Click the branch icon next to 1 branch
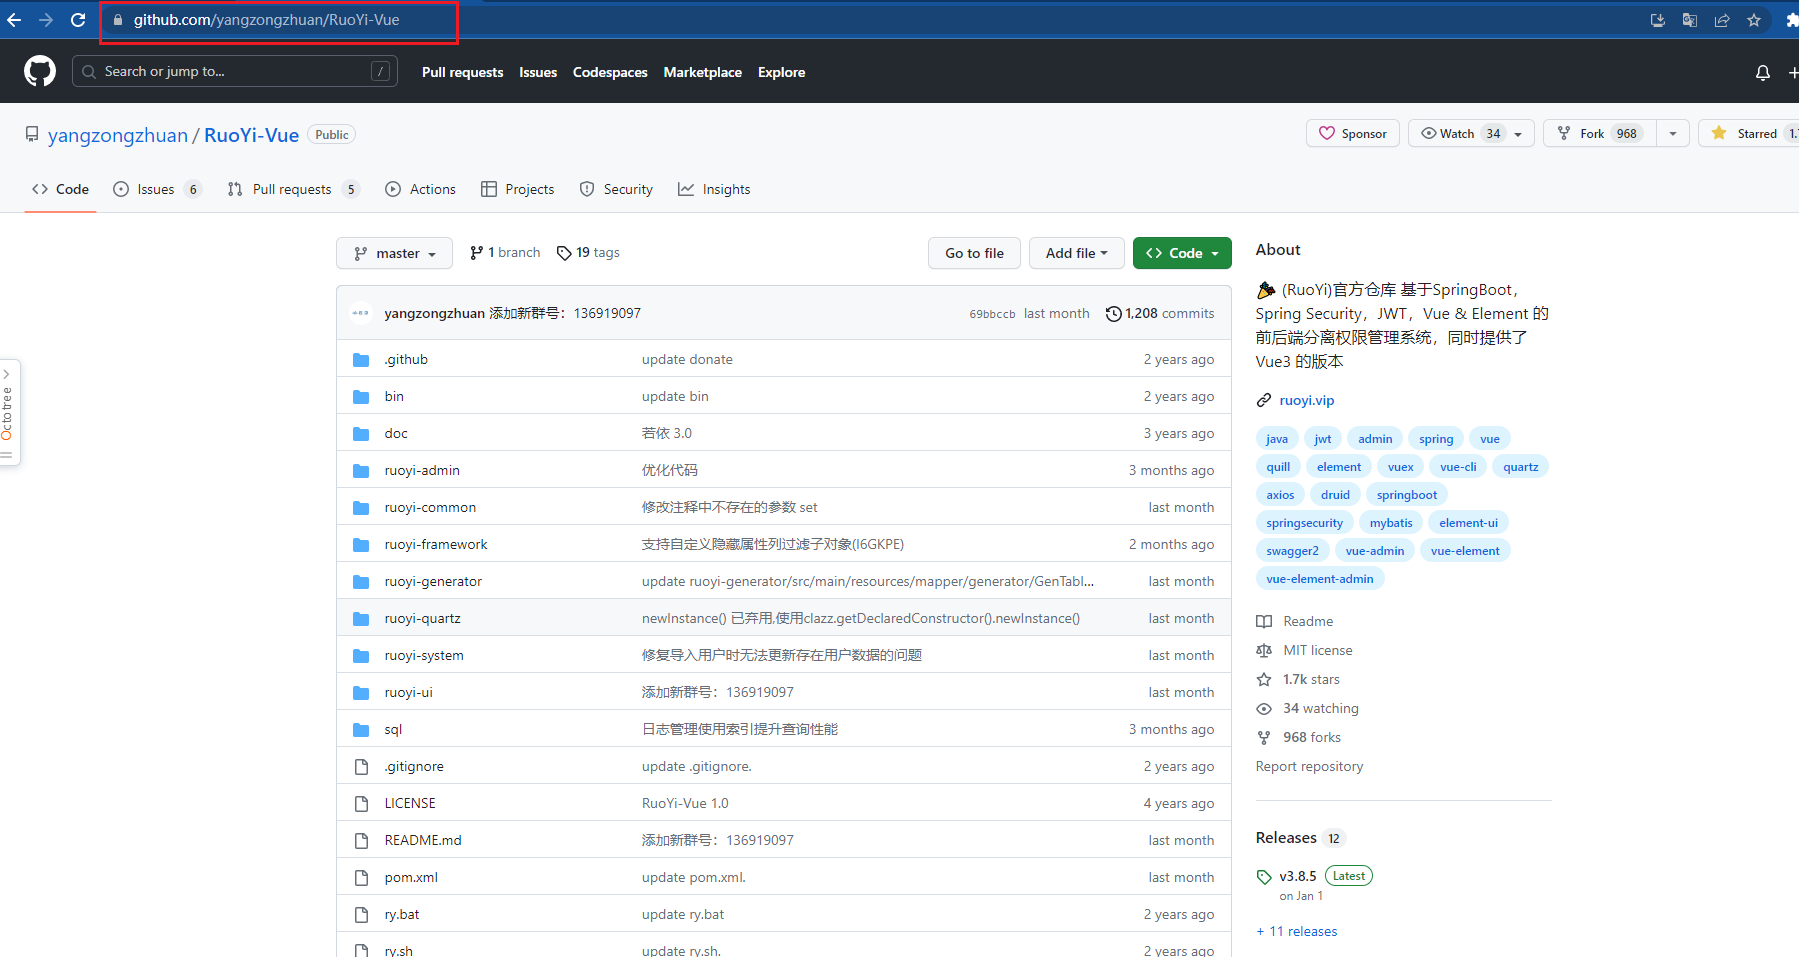1799x957 pixels. click(476, 253)
